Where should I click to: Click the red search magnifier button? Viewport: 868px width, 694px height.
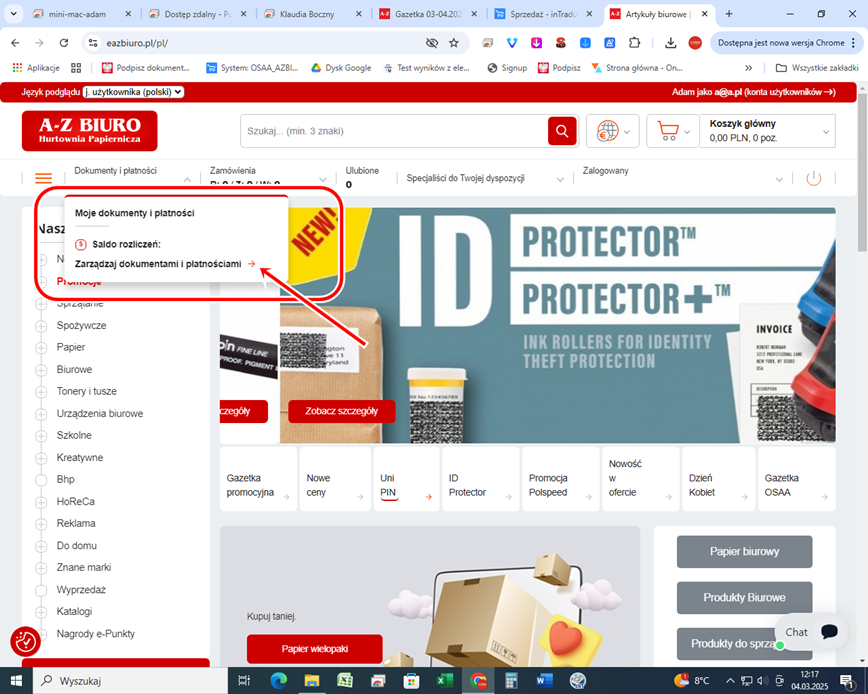tap(562, 131)
